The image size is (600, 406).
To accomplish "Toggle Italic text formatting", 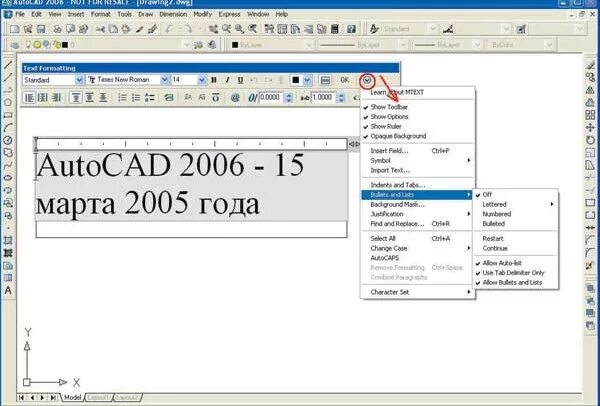I will pos(227,80).
